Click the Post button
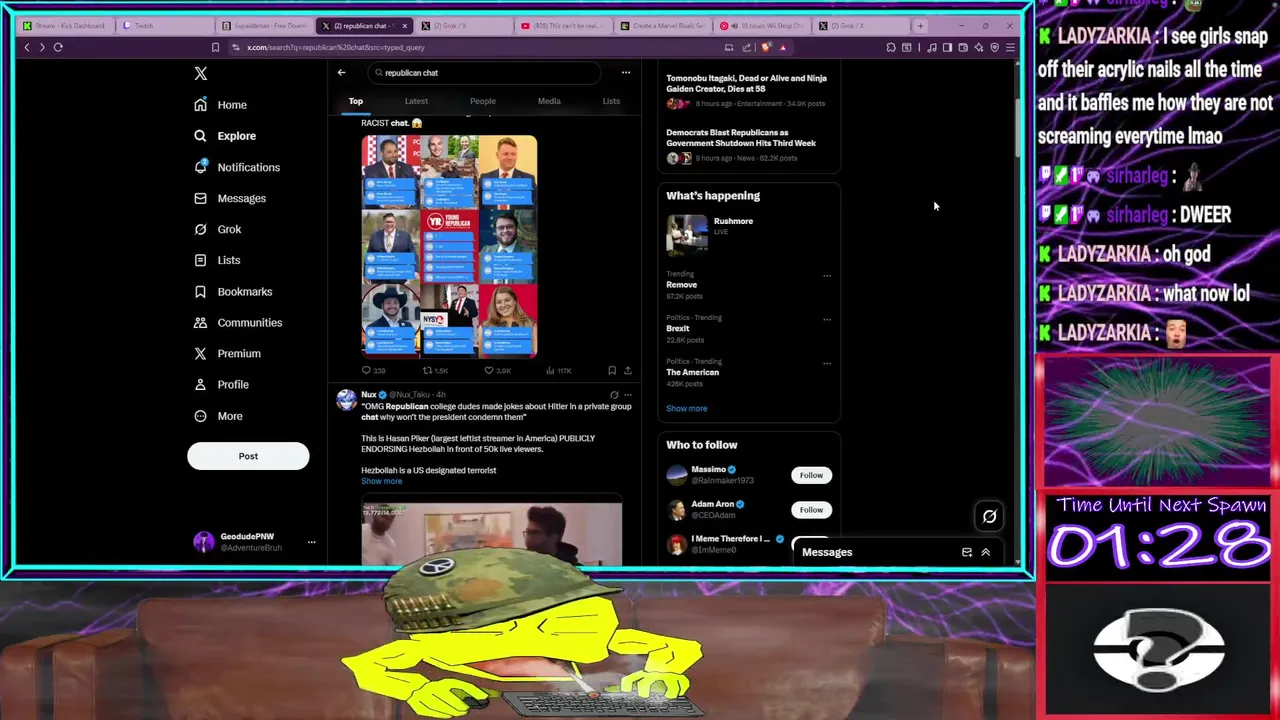1280x720 pixels. point(248,456)
